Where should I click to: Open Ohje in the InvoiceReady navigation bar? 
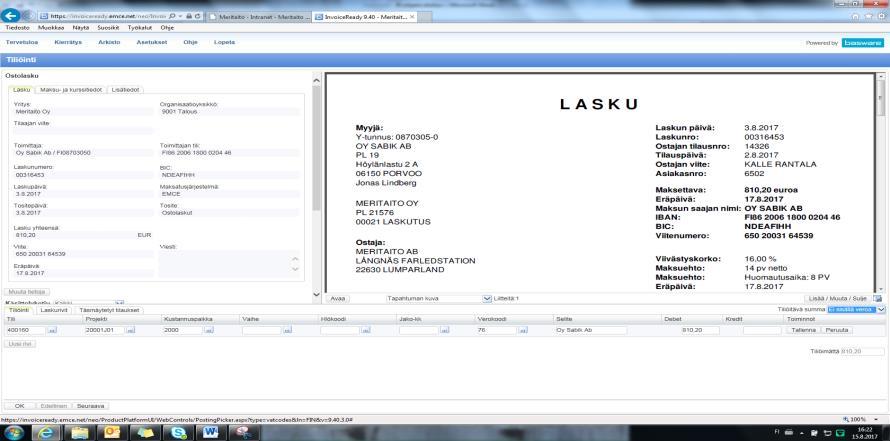[190, 43]
